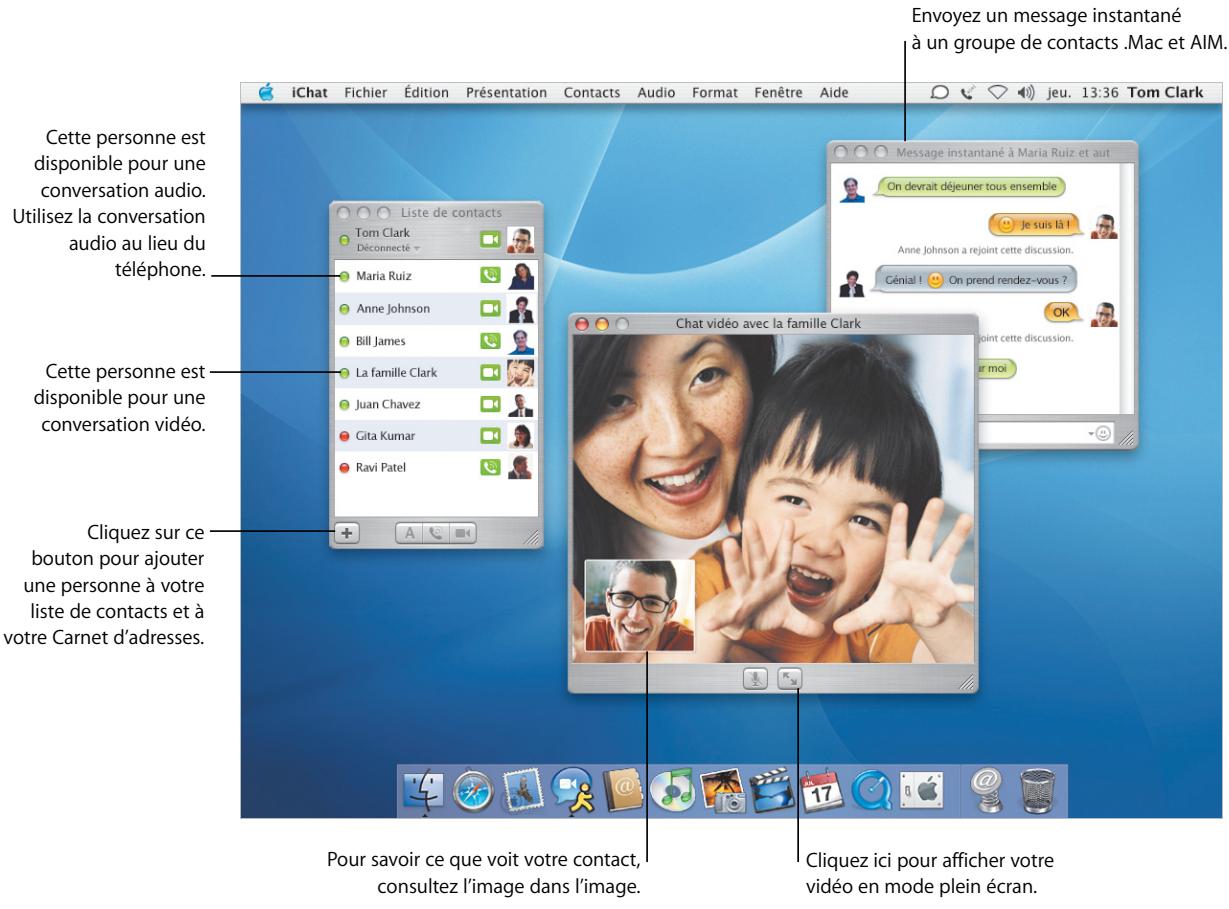1229x909 pixels.
Task: Open the Apple menu
Action: click(x=266, y=93)
